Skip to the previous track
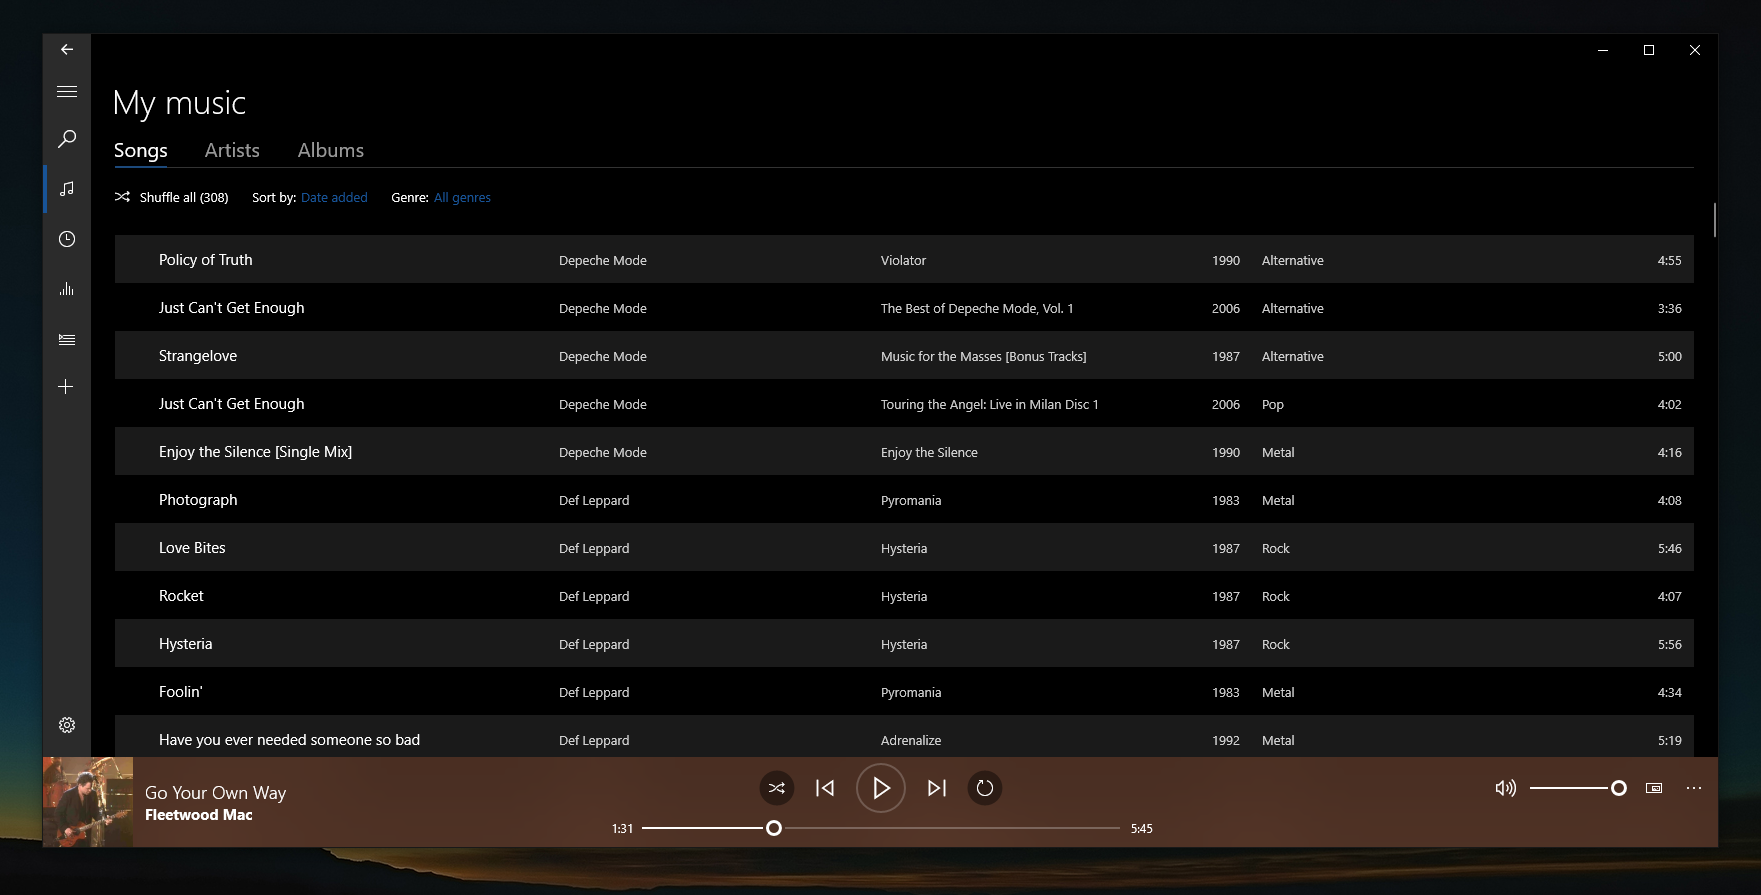 pos(825,788)
